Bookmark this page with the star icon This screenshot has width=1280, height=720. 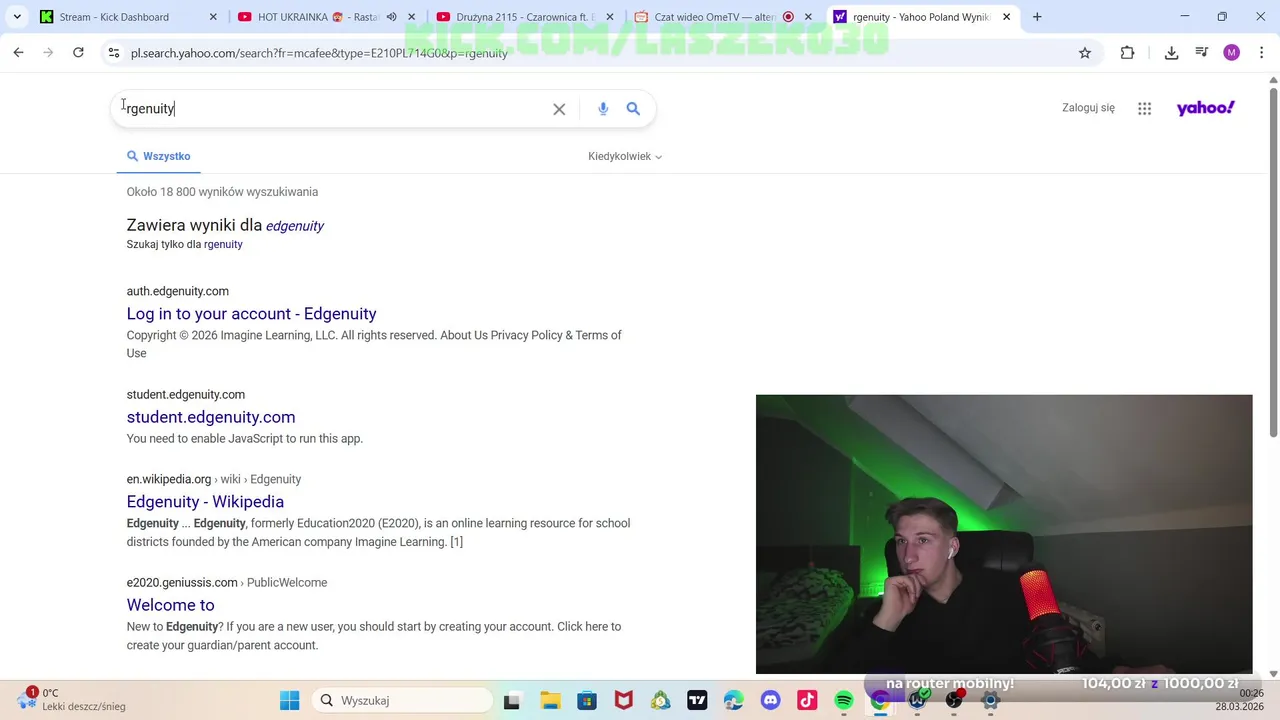[x=1085, y=53]
